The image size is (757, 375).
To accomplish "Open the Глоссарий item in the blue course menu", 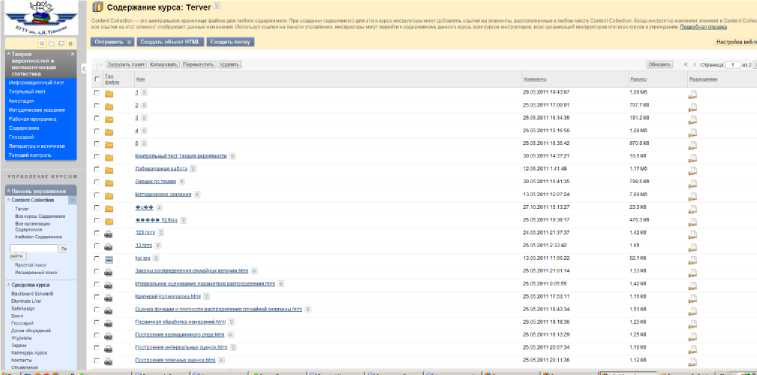I will click(21, 137).
